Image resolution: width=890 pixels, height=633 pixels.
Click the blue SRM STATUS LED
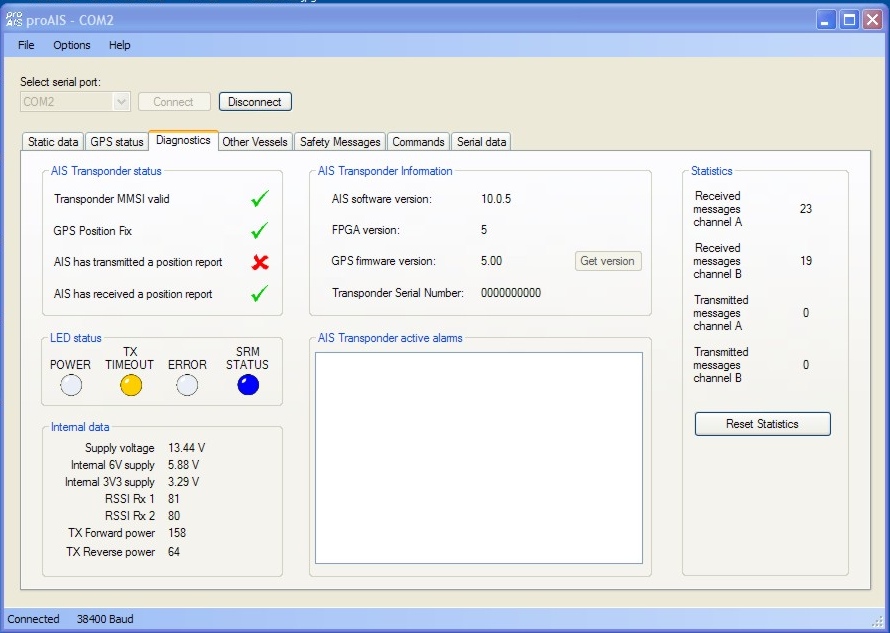pos(248,385)
